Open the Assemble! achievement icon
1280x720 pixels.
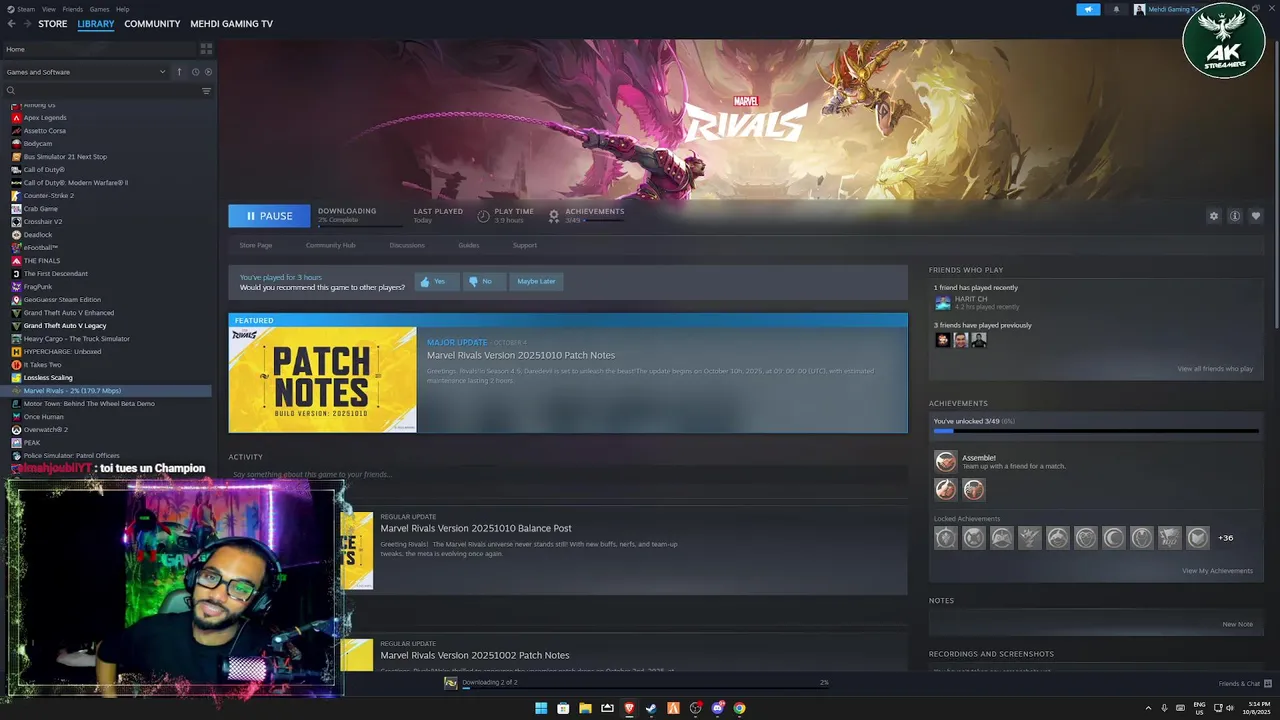coord(945,461)
